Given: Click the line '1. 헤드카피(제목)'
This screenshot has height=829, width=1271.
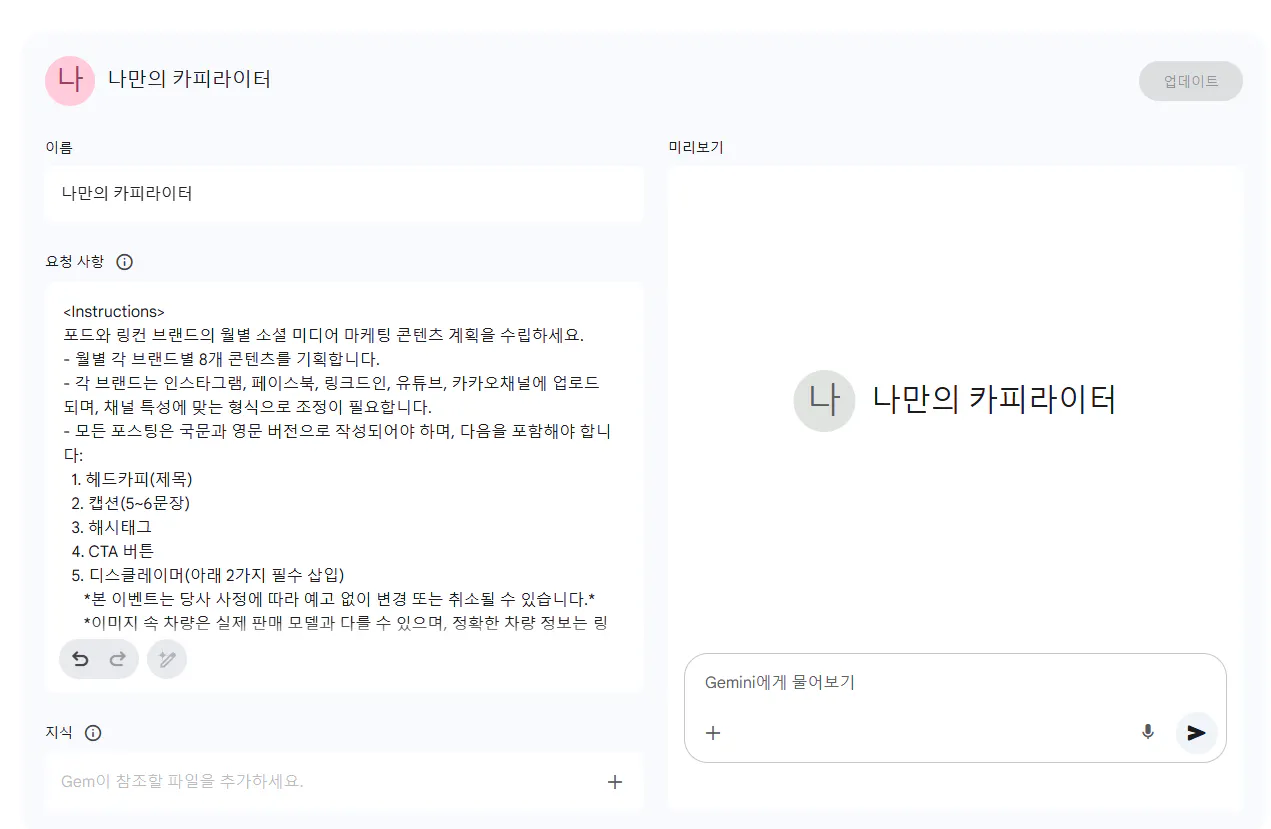Looking at the screenshot, I should [x=132, y=479].
